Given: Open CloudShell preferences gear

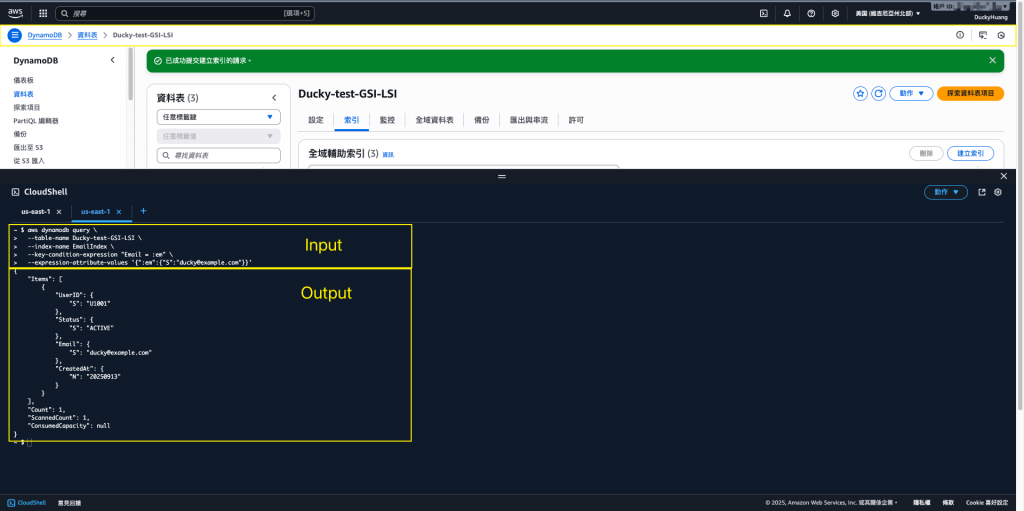Looking at the screenshot, I should [x=998, y=192].
